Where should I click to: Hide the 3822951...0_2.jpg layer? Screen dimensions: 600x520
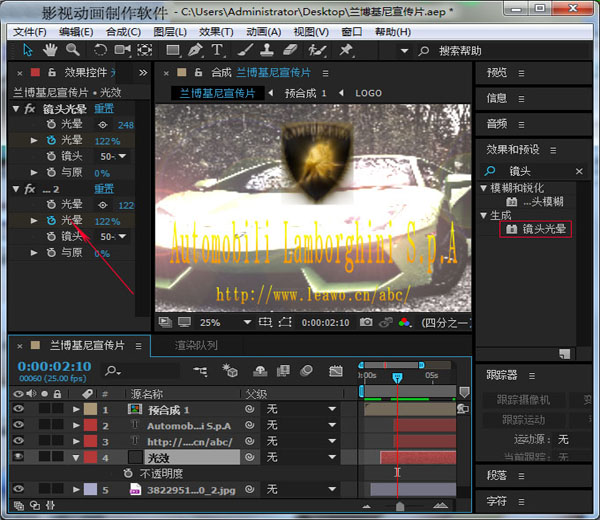pos(18,489)
